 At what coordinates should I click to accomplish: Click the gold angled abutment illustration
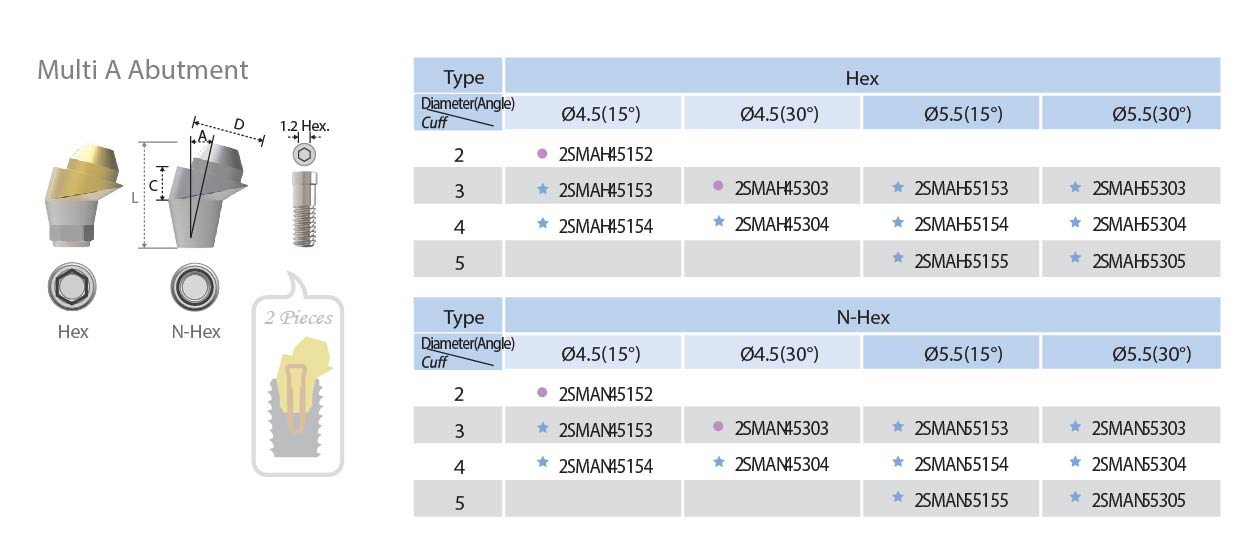click(77, 197)
